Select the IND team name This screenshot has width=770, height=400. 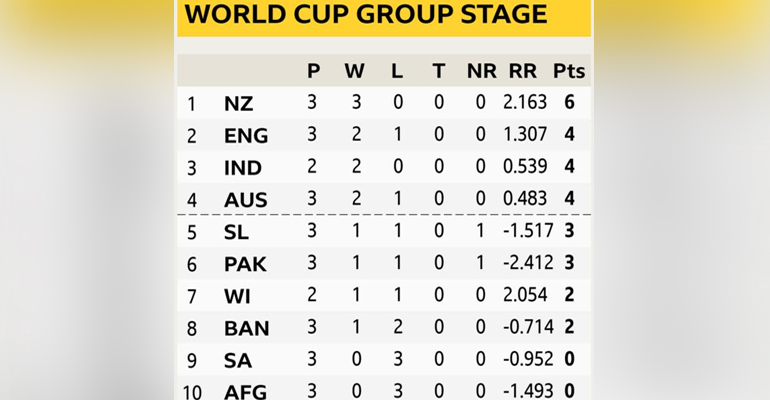coord(243,168)
